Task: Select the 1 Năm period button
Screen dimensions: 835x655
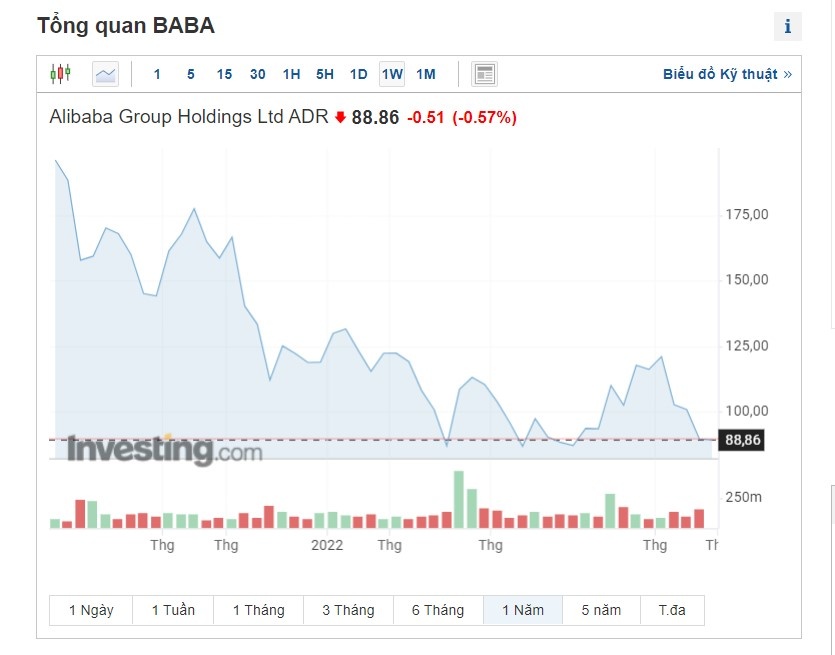Action: 523,610
